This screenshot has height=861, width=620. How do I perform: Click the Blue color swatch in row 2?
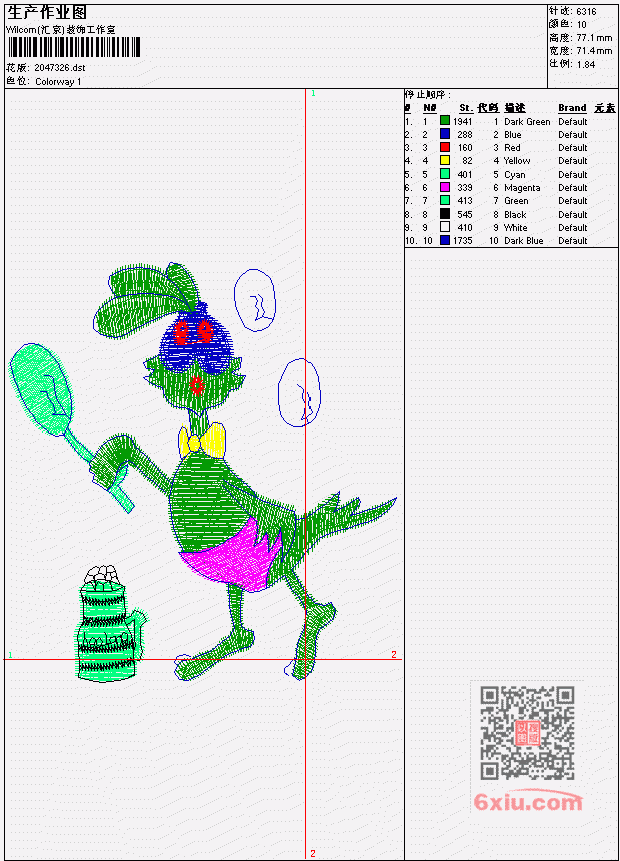[x=445, y=134]
